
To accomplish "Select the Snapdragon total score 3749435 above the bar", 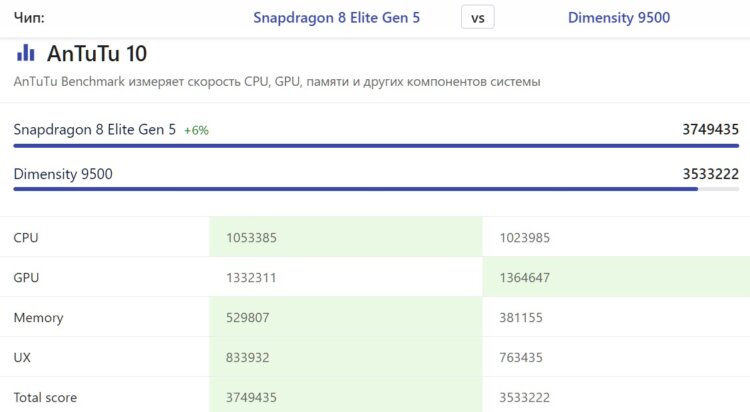I will point(710,129).
